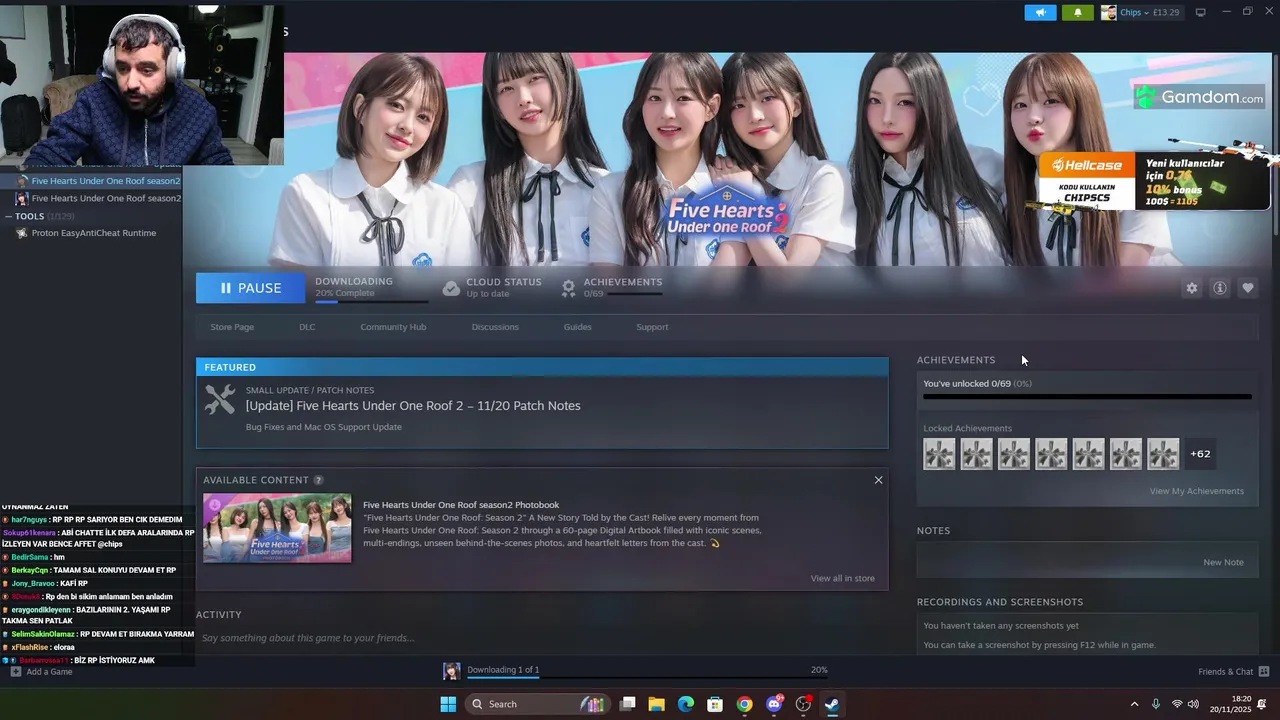The width and height of the screenshot is (1280, 720).
Task: Open the DLC tab
Action: 307,327
